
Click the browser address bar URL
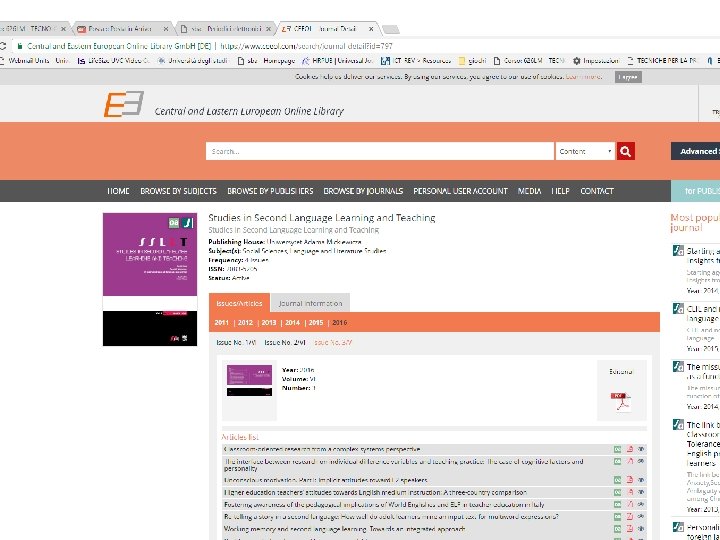(x=306, y=46)
